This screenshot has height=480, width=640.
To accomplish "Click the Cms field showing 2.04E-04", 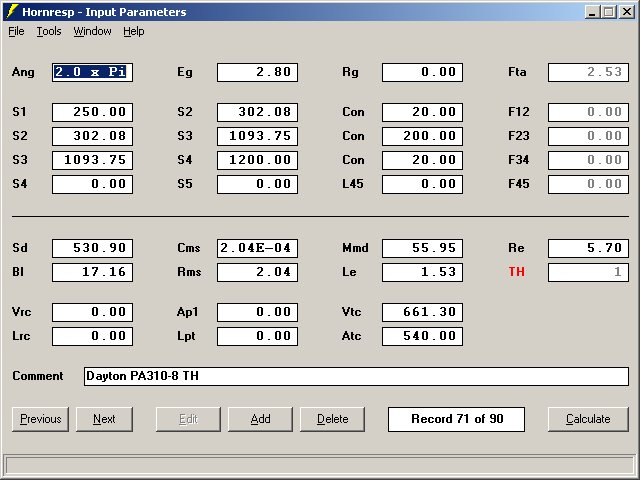I will [257, 248].
